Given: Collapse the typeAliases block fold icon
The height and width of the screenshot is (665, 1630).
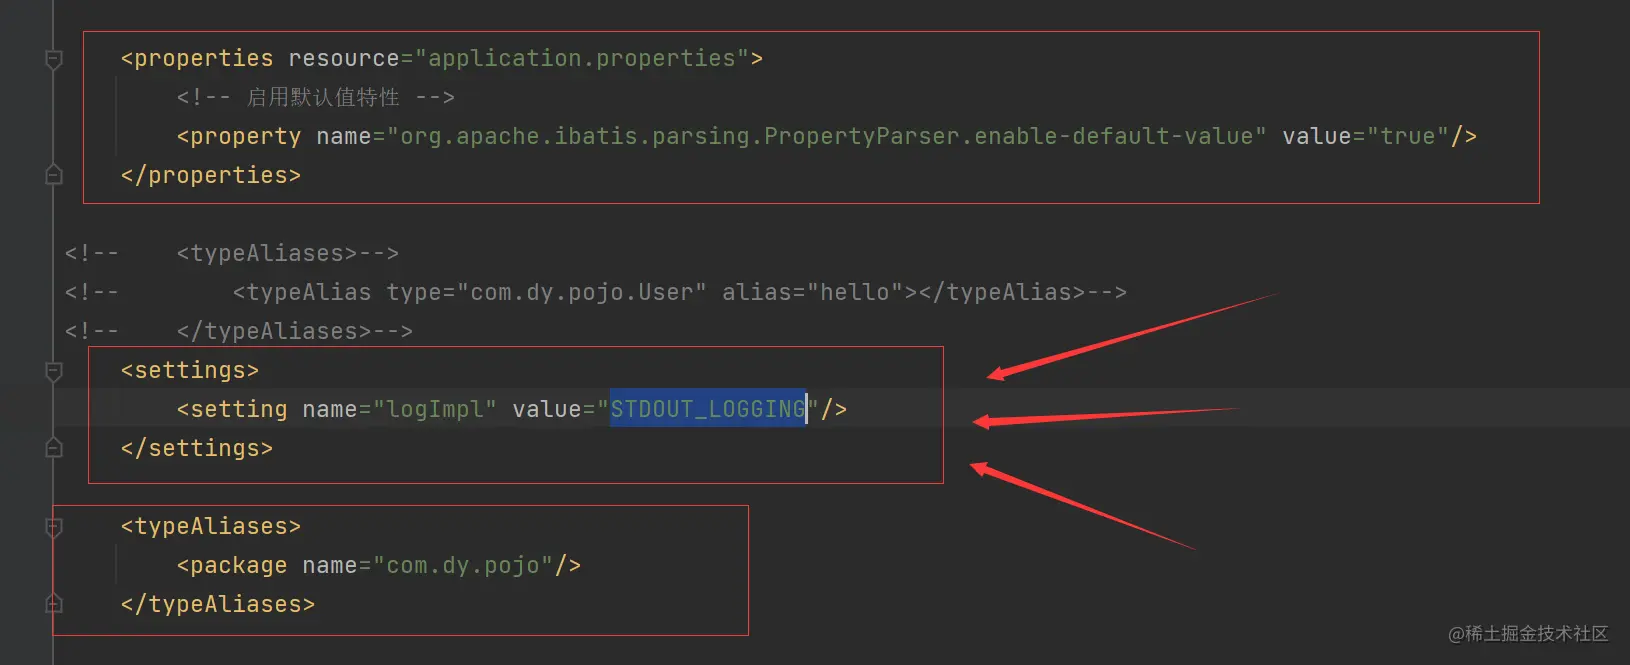Looking at the screenshot, I should point(54,527).
